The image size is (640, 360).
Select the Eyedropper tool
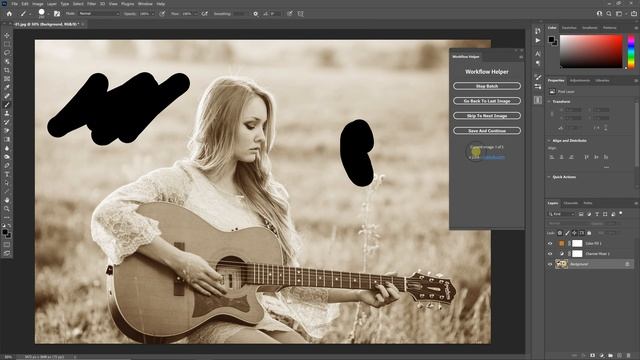click(7, 87)
